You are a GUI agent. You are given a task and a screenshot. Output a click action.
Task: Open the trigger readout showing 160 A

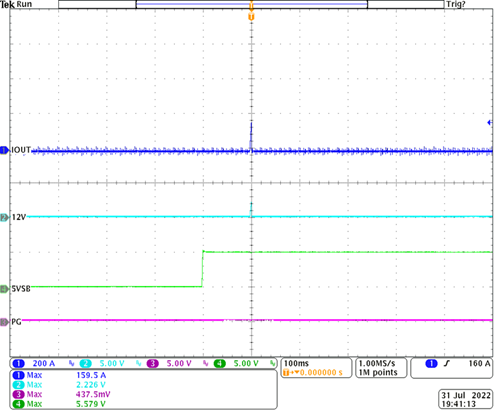451,368
